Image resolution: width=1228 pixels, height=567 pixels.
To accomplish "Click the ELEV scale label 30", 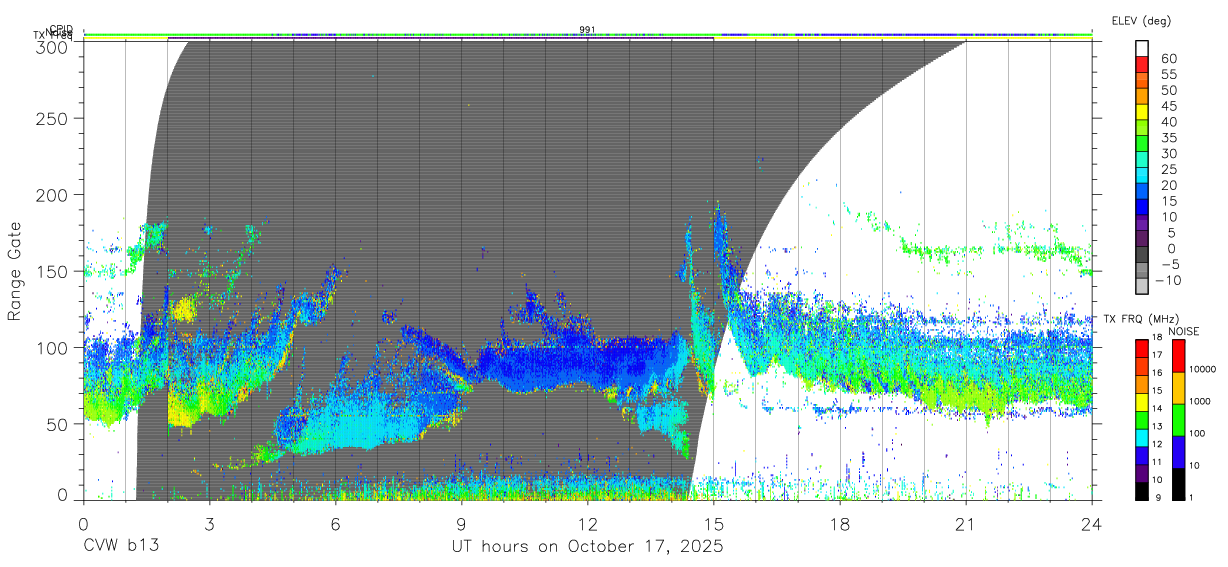I will pos(1169,154).
